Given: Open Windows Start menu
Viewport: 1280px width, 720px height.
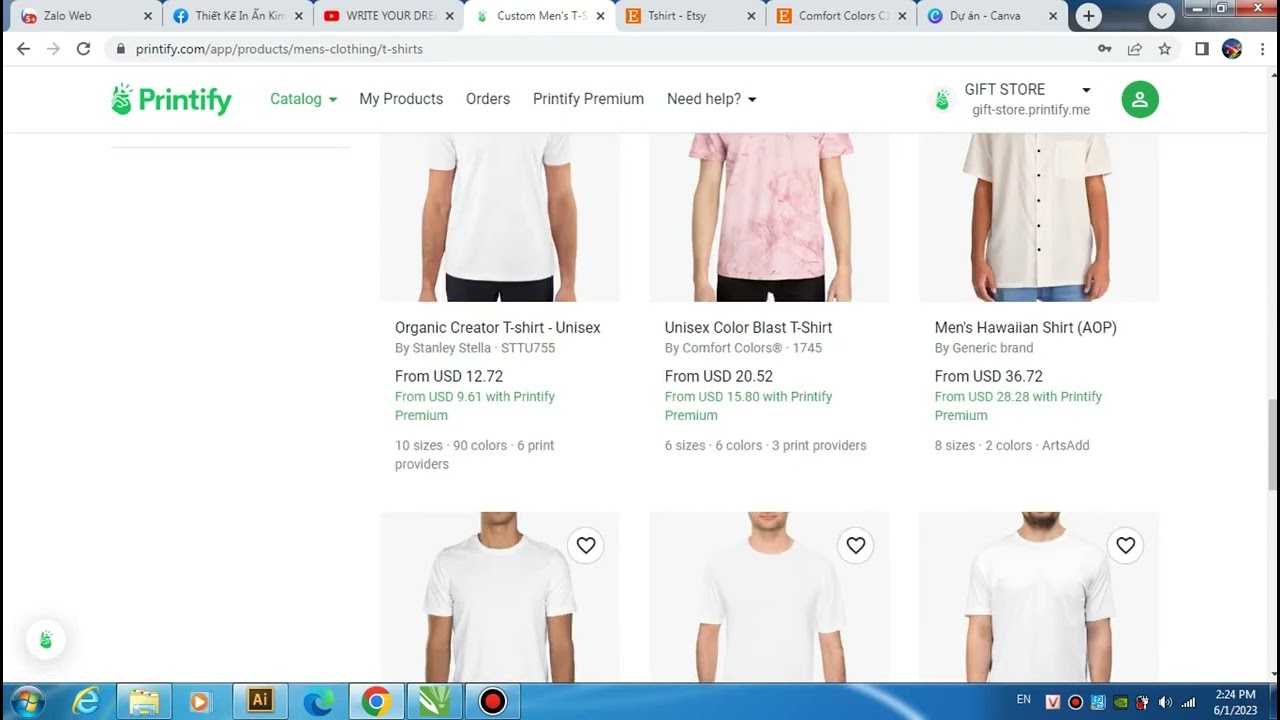Looking at the screenshot, I should coord(26,701).
